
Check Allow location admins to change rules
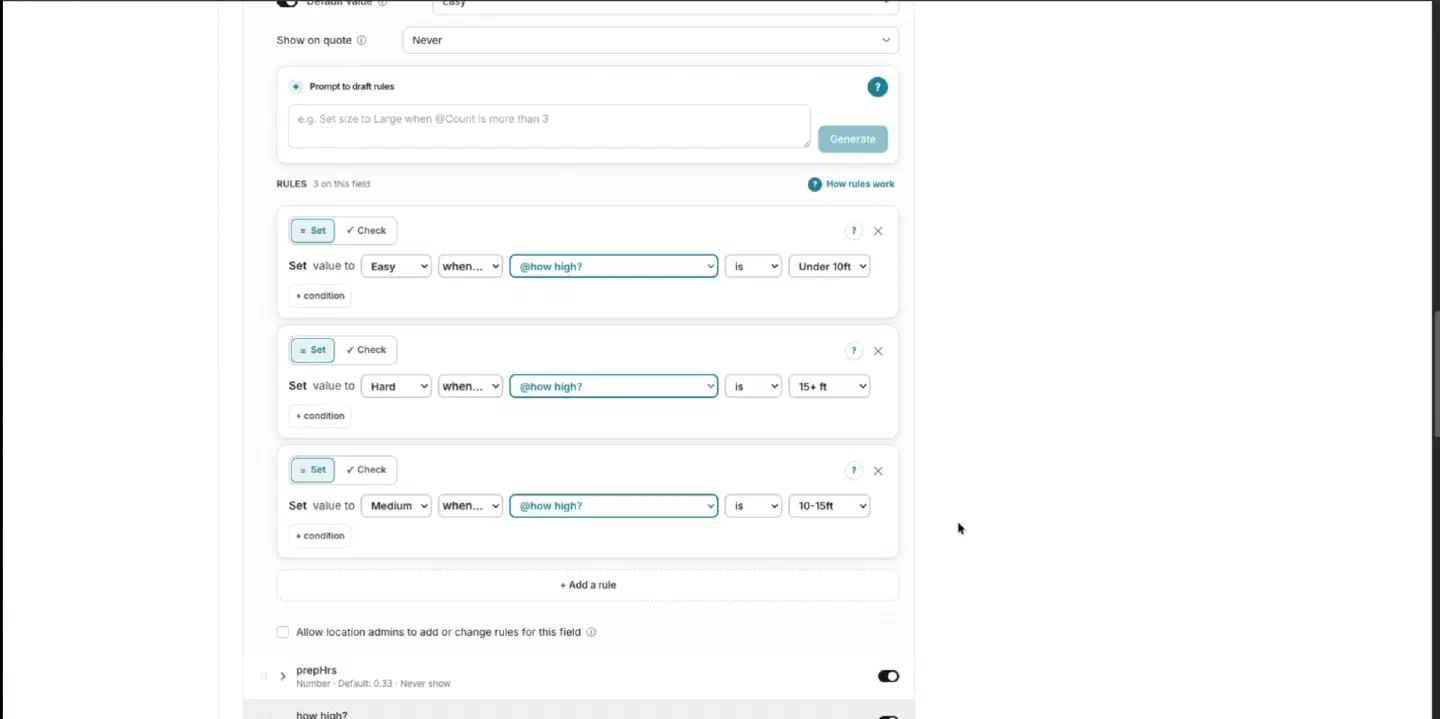tap(283, 632)
